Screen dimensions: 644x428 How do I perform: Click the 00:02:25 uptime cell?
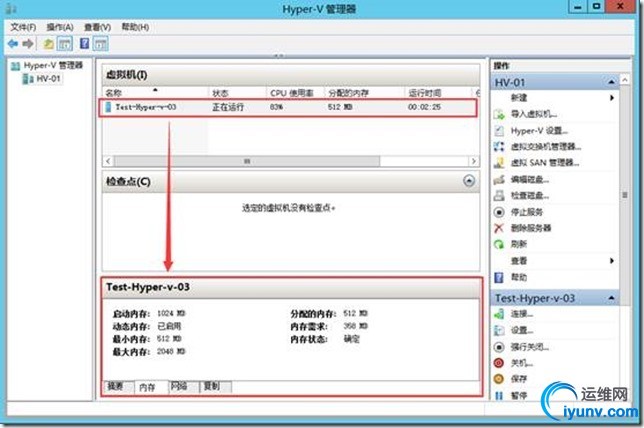pyautogui.click(x=424, y=107)
